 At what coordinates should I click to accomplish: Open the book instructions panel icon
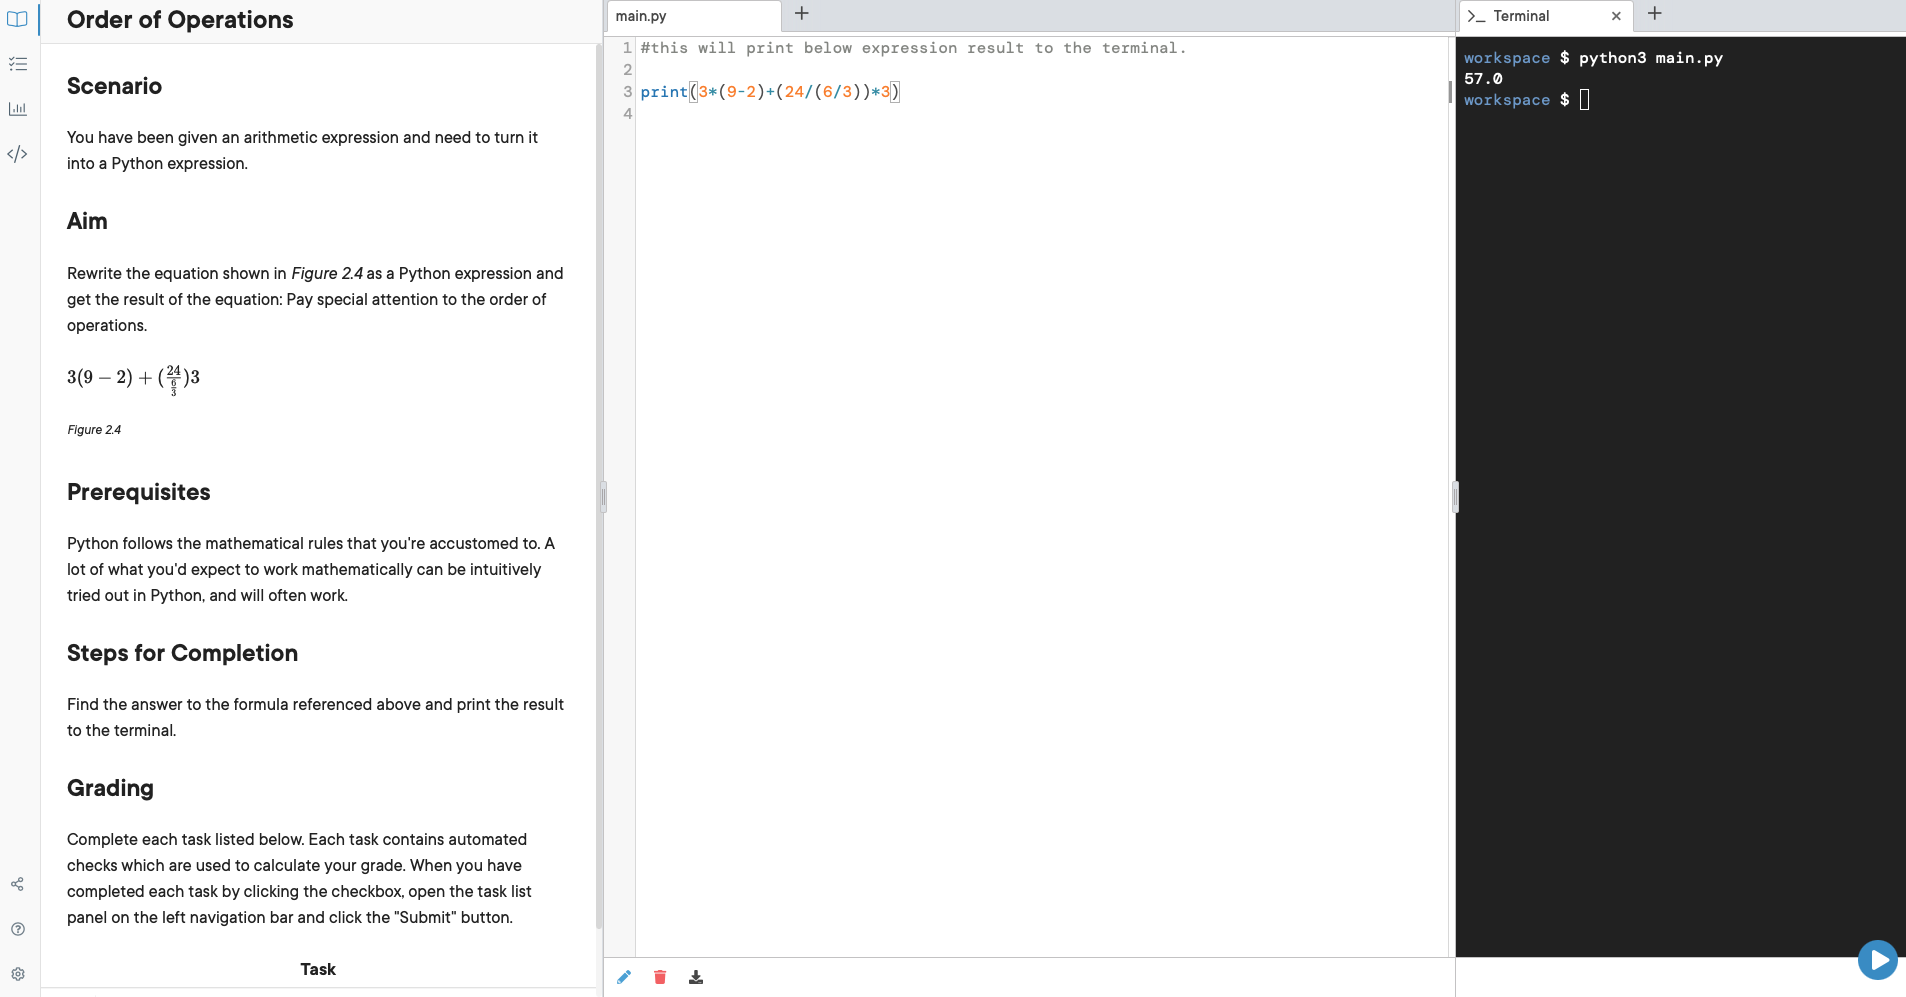click(x=17, y=19)
